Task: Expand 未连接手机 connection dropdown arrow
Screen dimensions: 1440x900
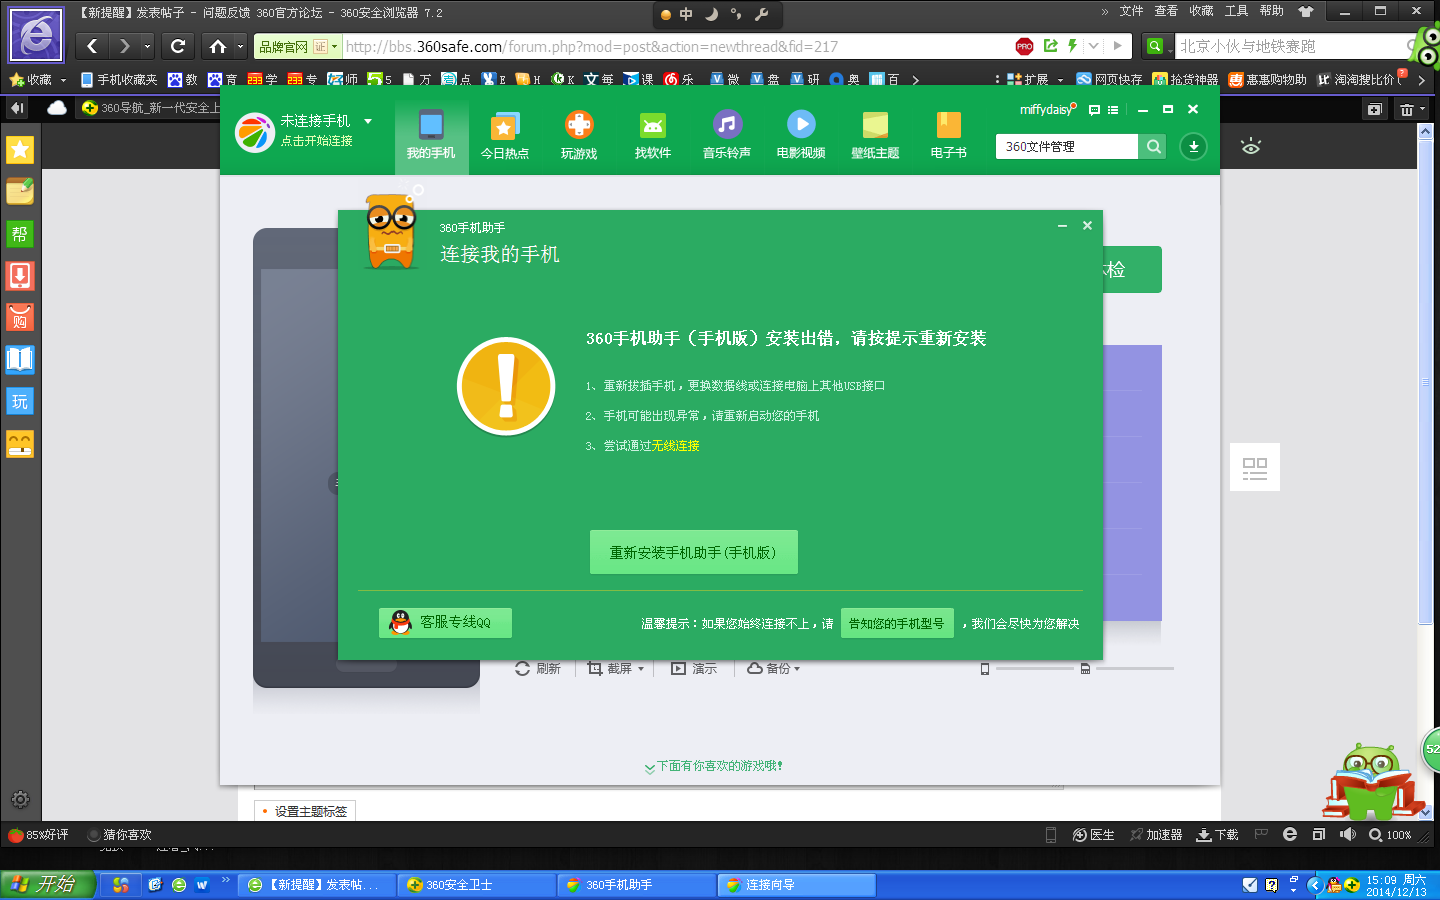Action: point(368,121)
